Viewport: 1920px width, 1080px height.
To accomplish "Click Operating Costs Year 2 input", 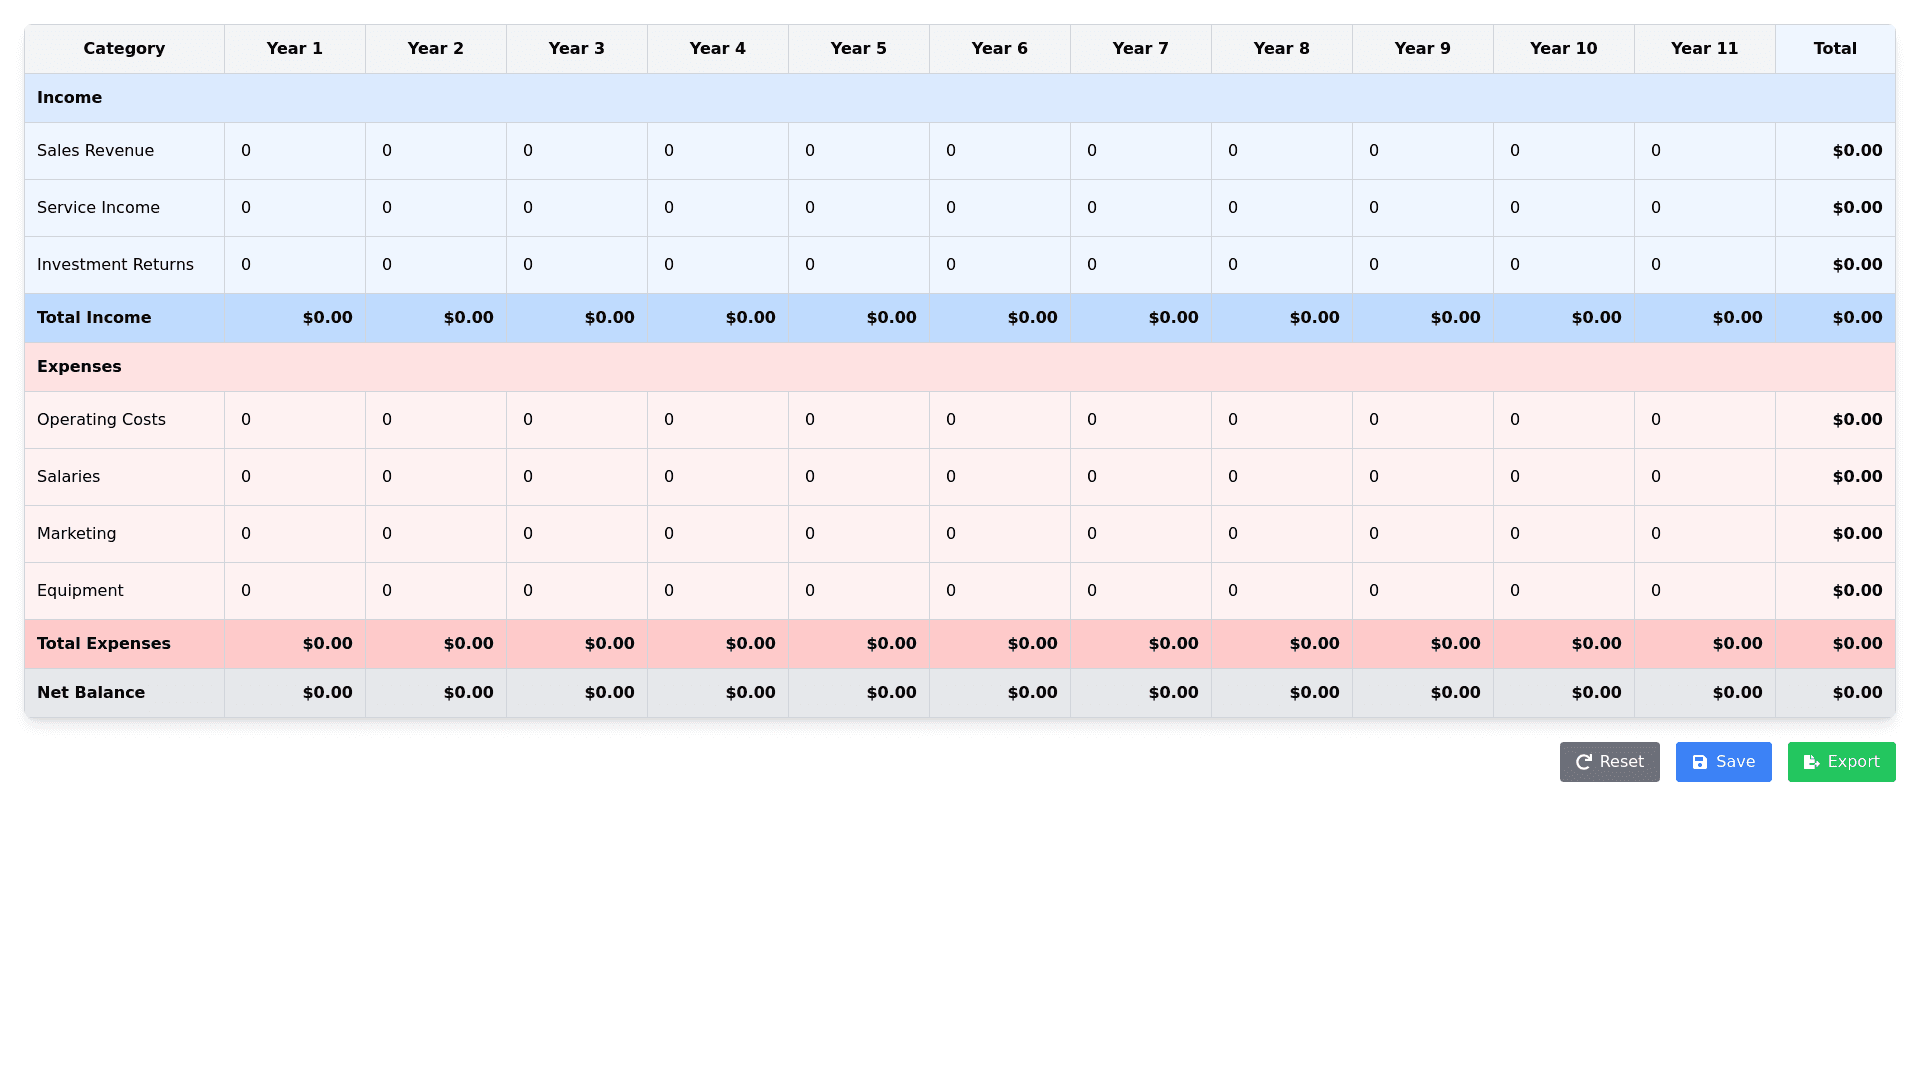I will point(436,420).
